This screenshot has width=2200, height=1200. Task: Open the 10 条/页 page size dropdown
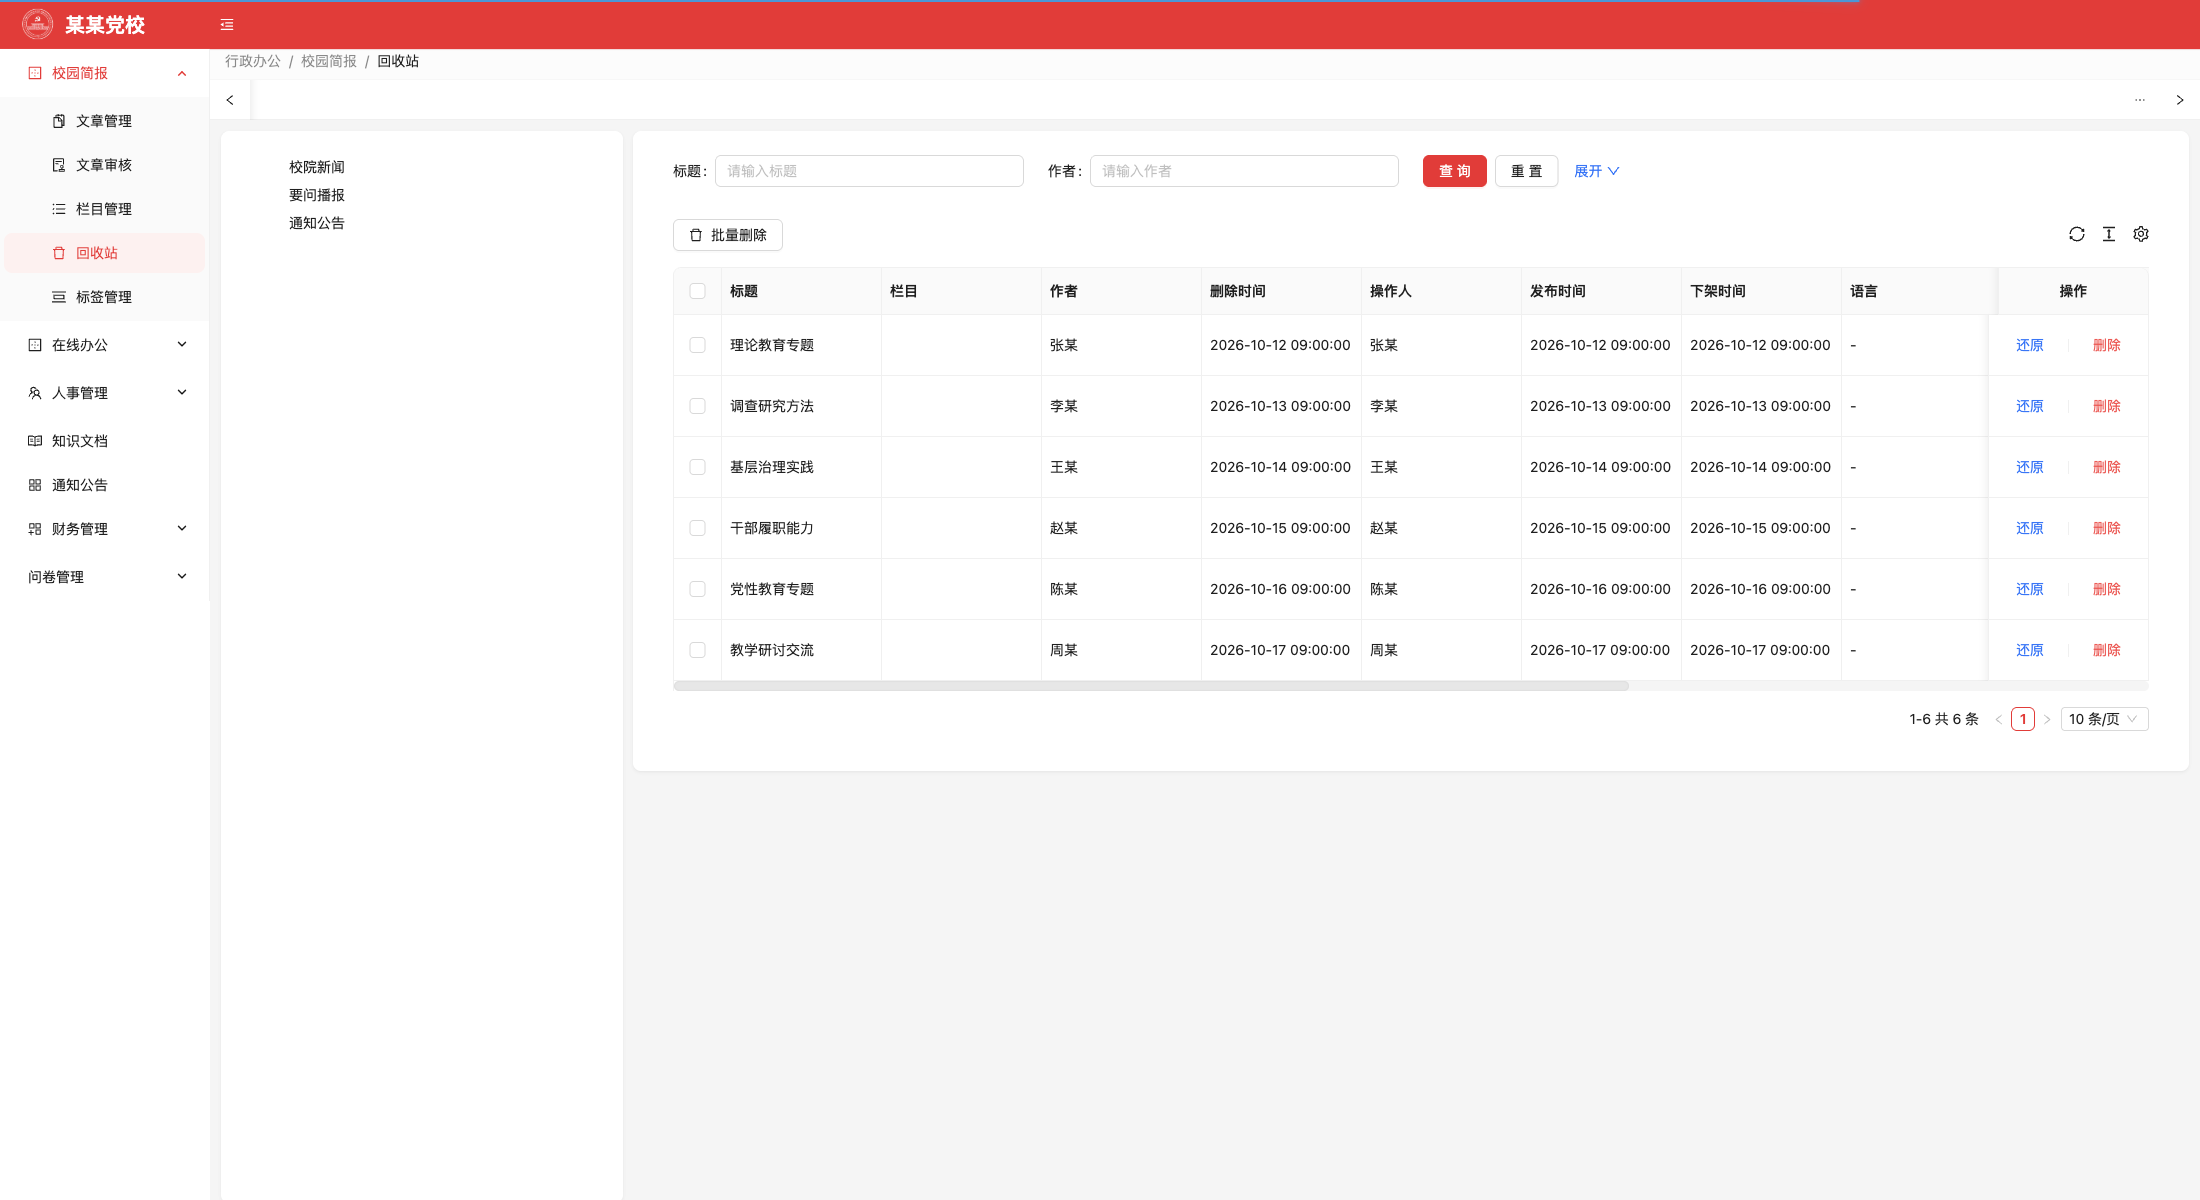(x=2104, y=719)
